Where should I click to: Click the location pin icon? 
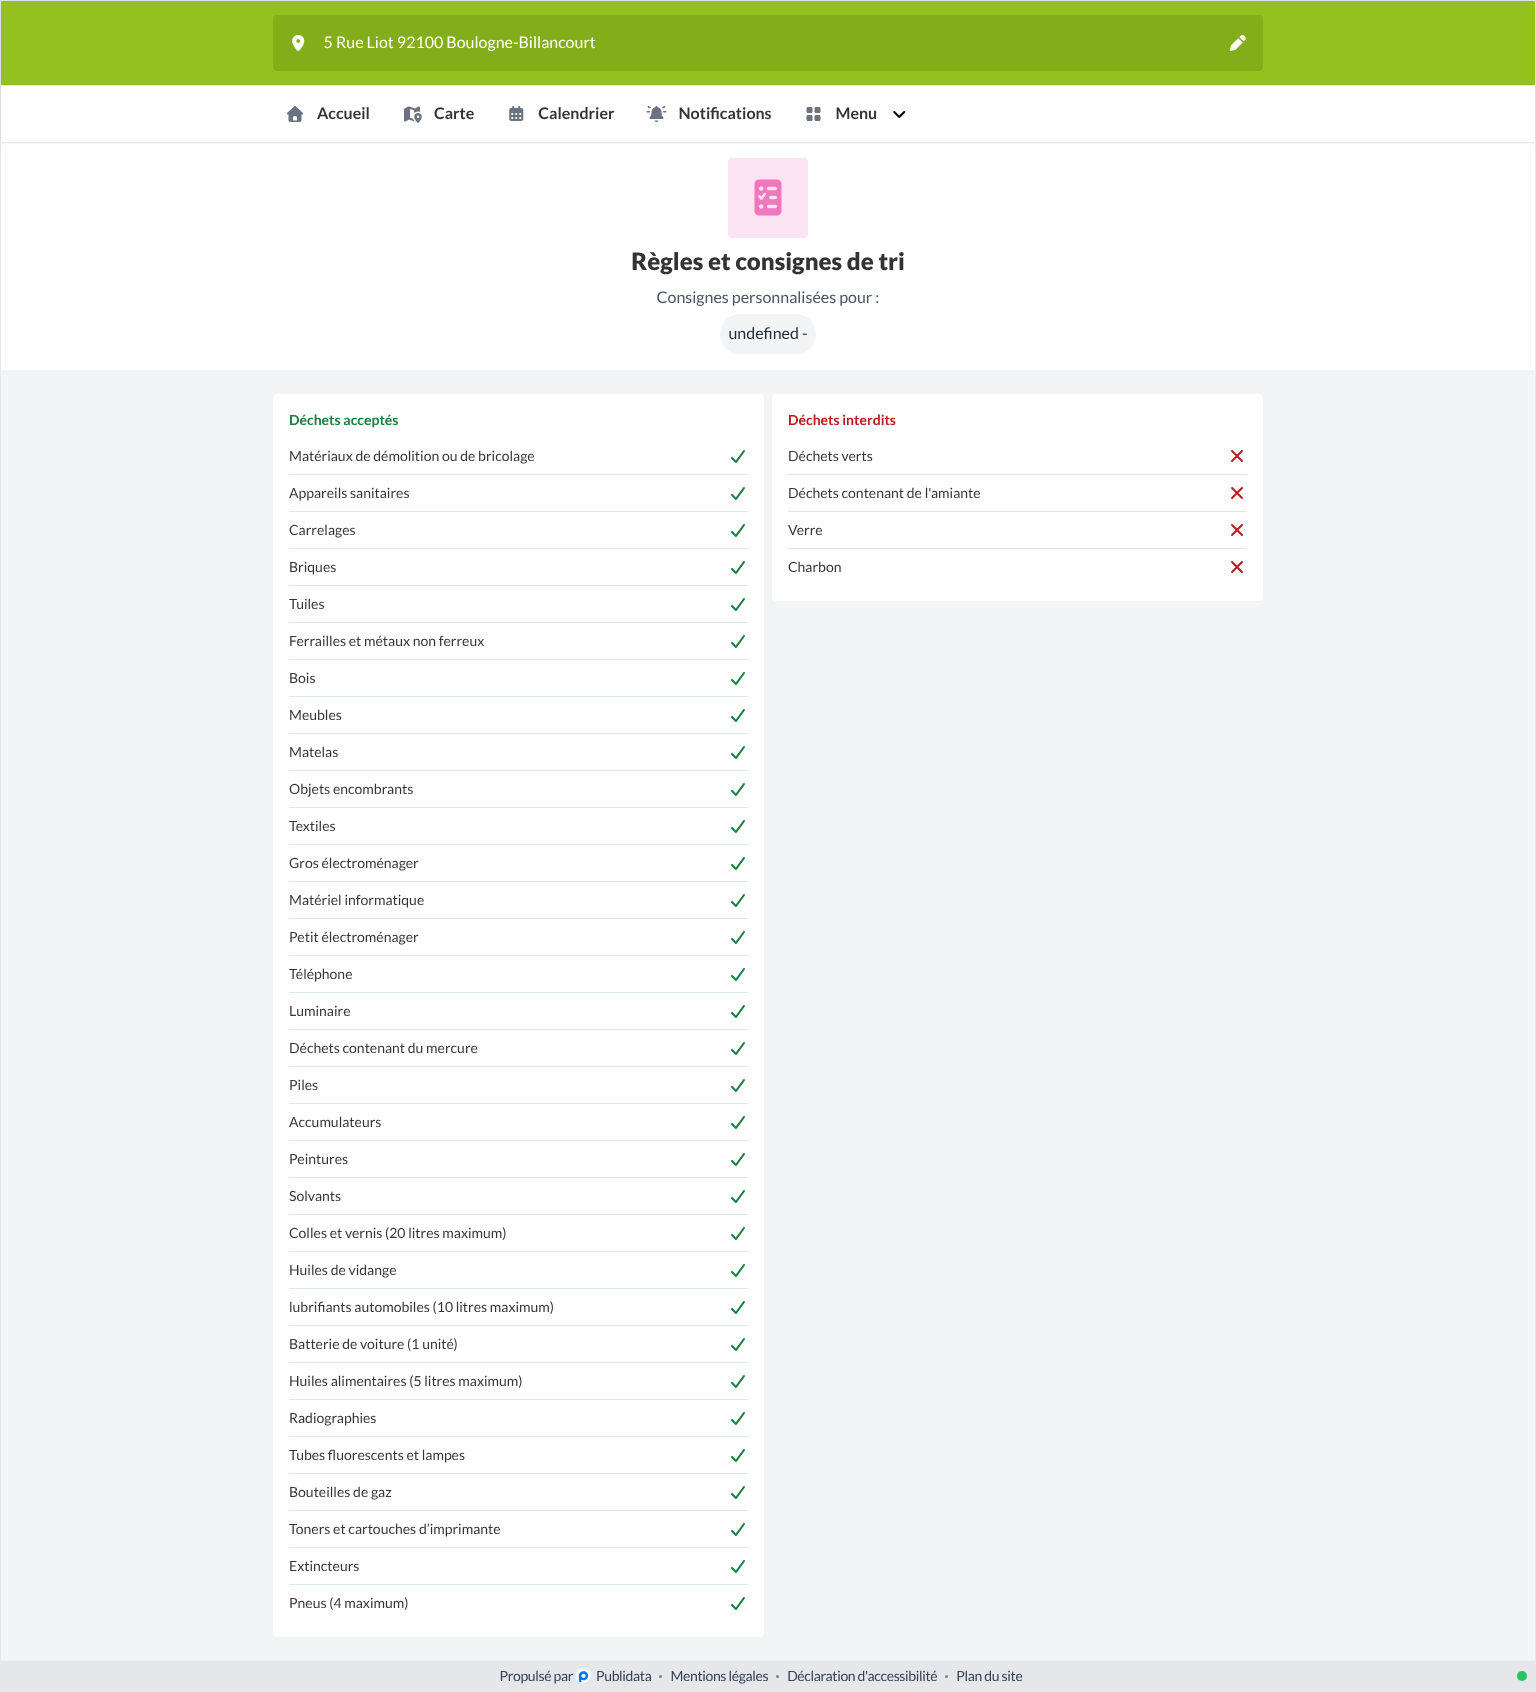[x=298, y=43]
